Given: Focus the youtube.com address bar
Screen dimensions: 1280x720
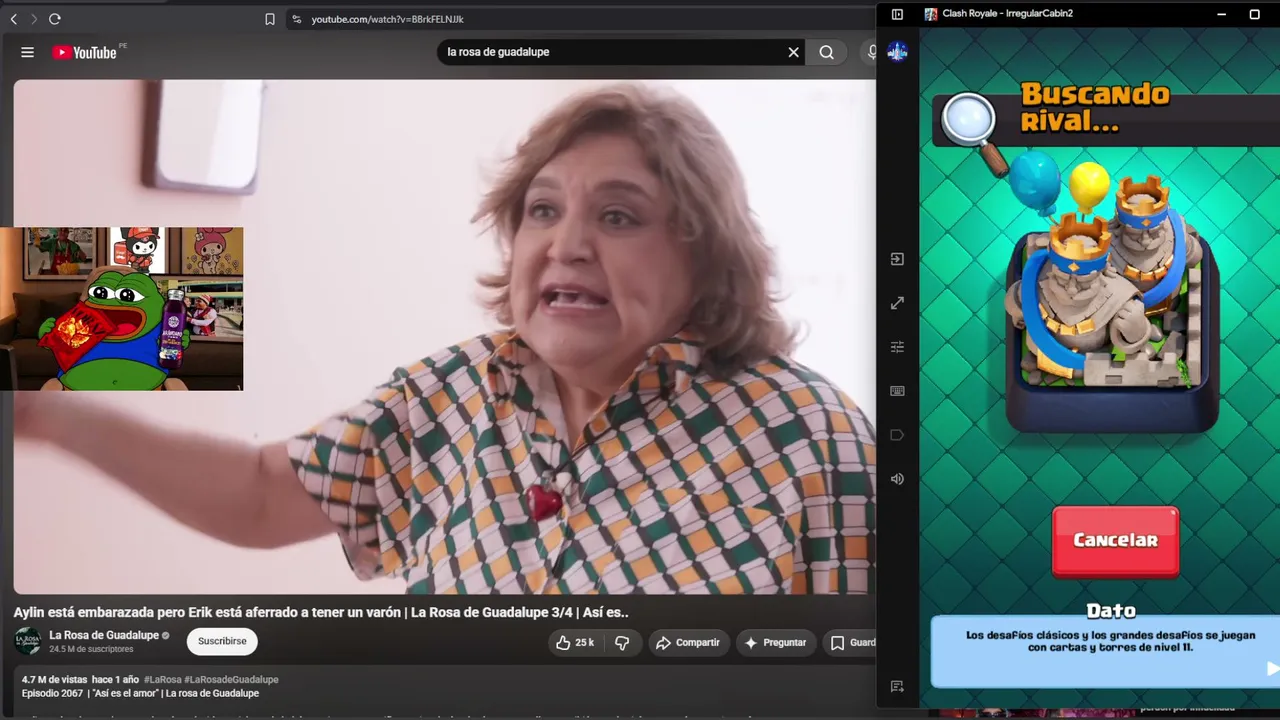Looking at the screenshot, I should (x=580, y=19).
